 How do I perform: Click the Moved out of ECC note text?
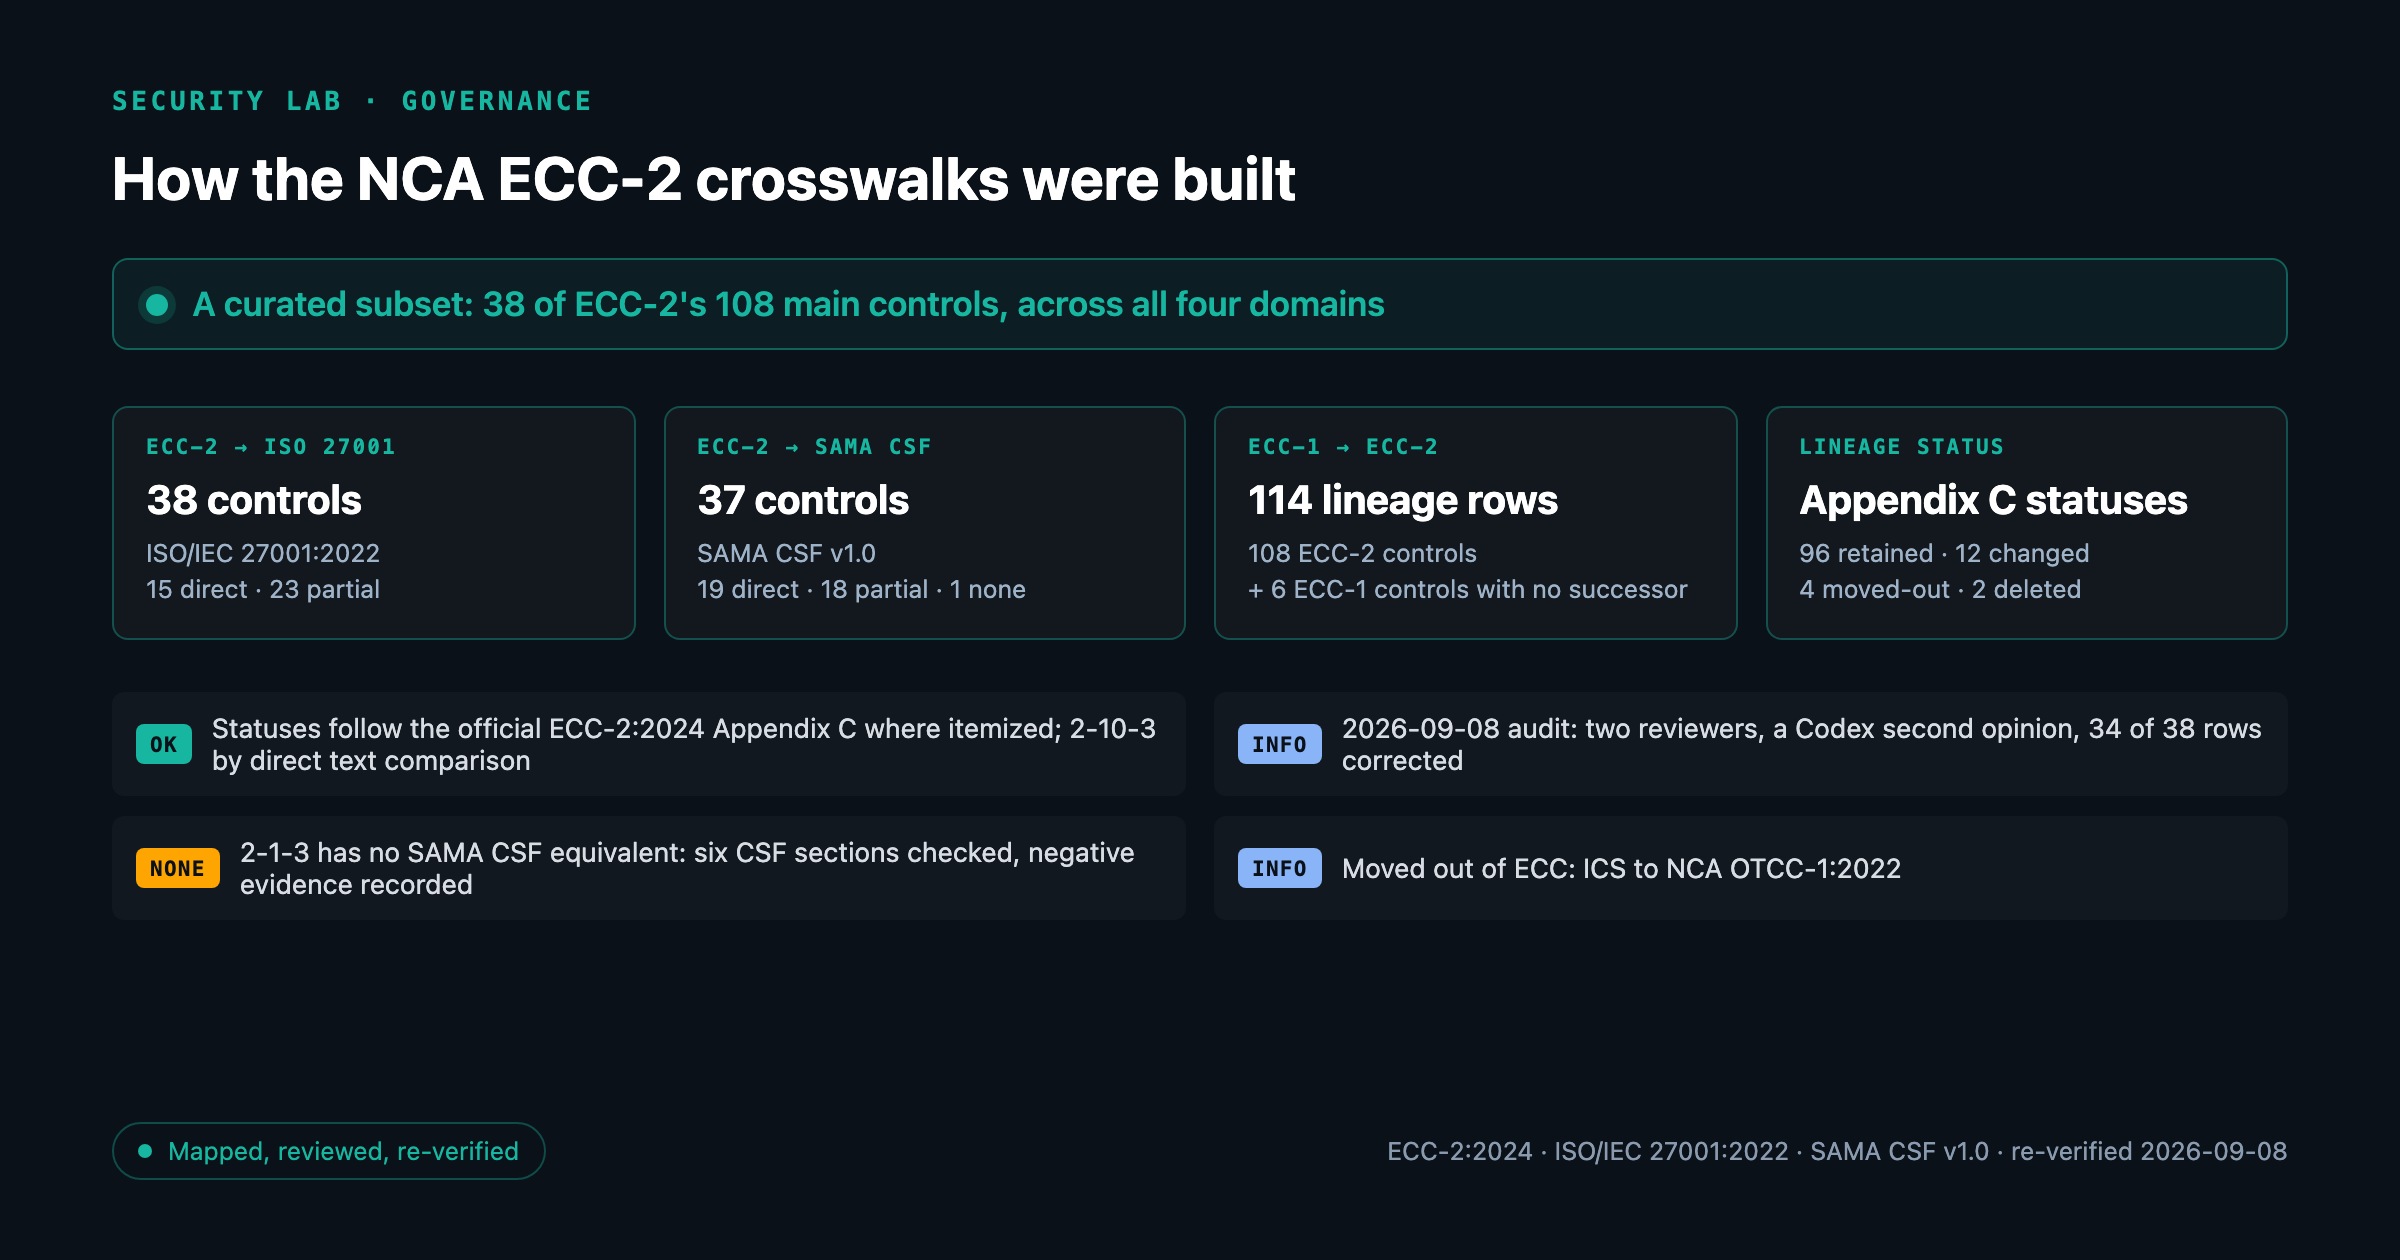click(1621, 868)
